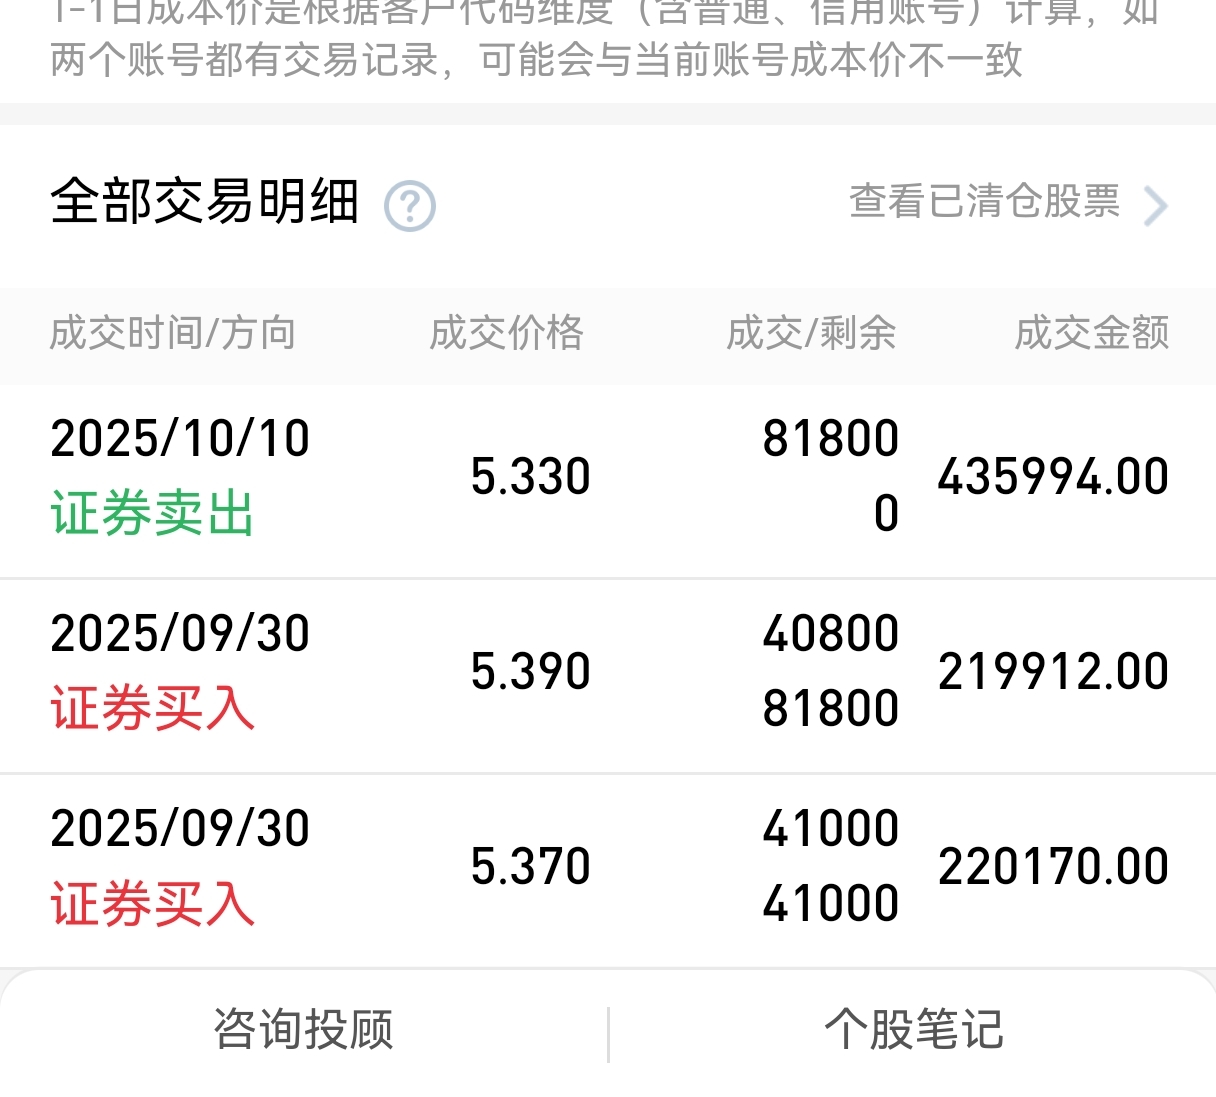Click the 220170.00 transaction amount

[1053, 867]
